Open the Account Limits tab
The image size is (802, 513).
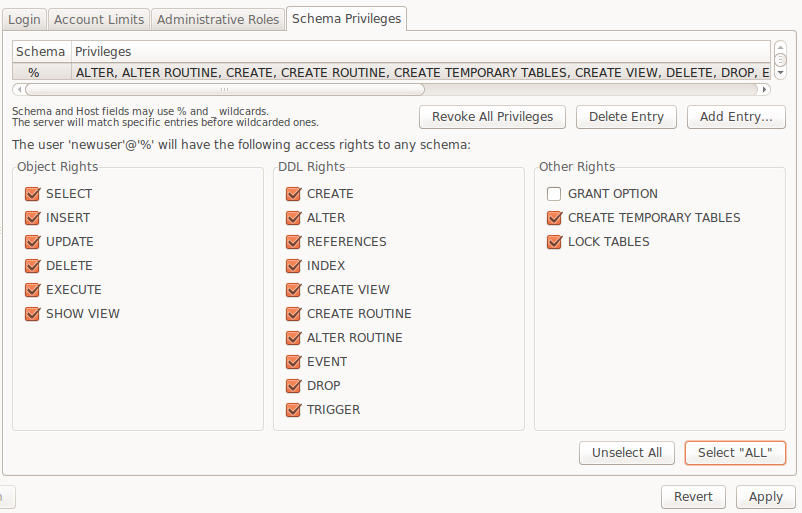pyautogui.click(x=99, y=20)
